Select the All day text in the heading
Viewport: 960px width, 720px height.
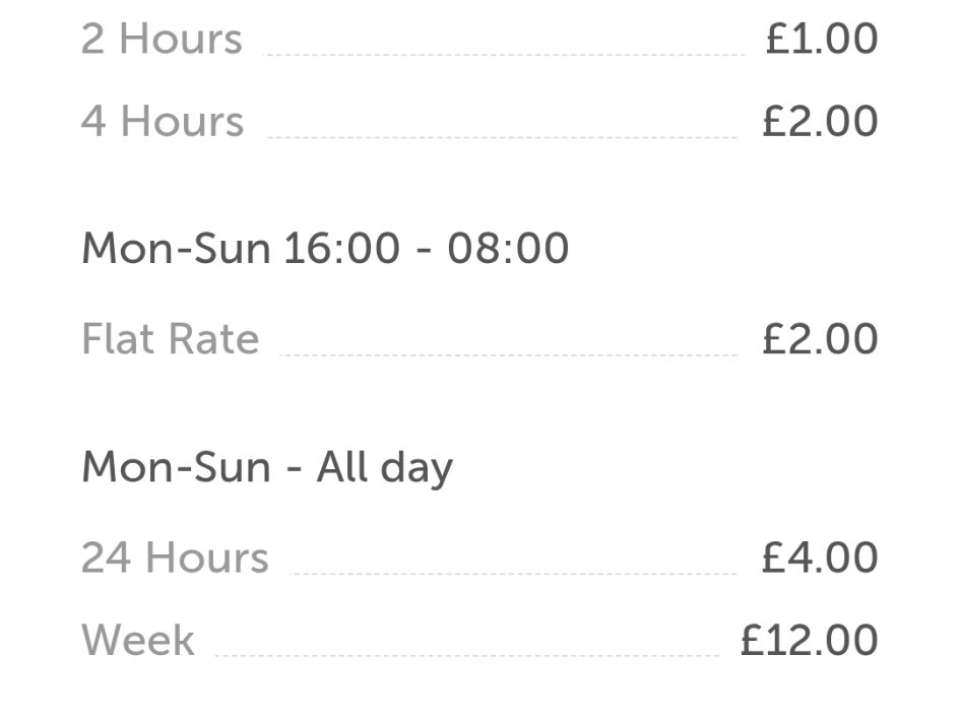coord(384,468)
